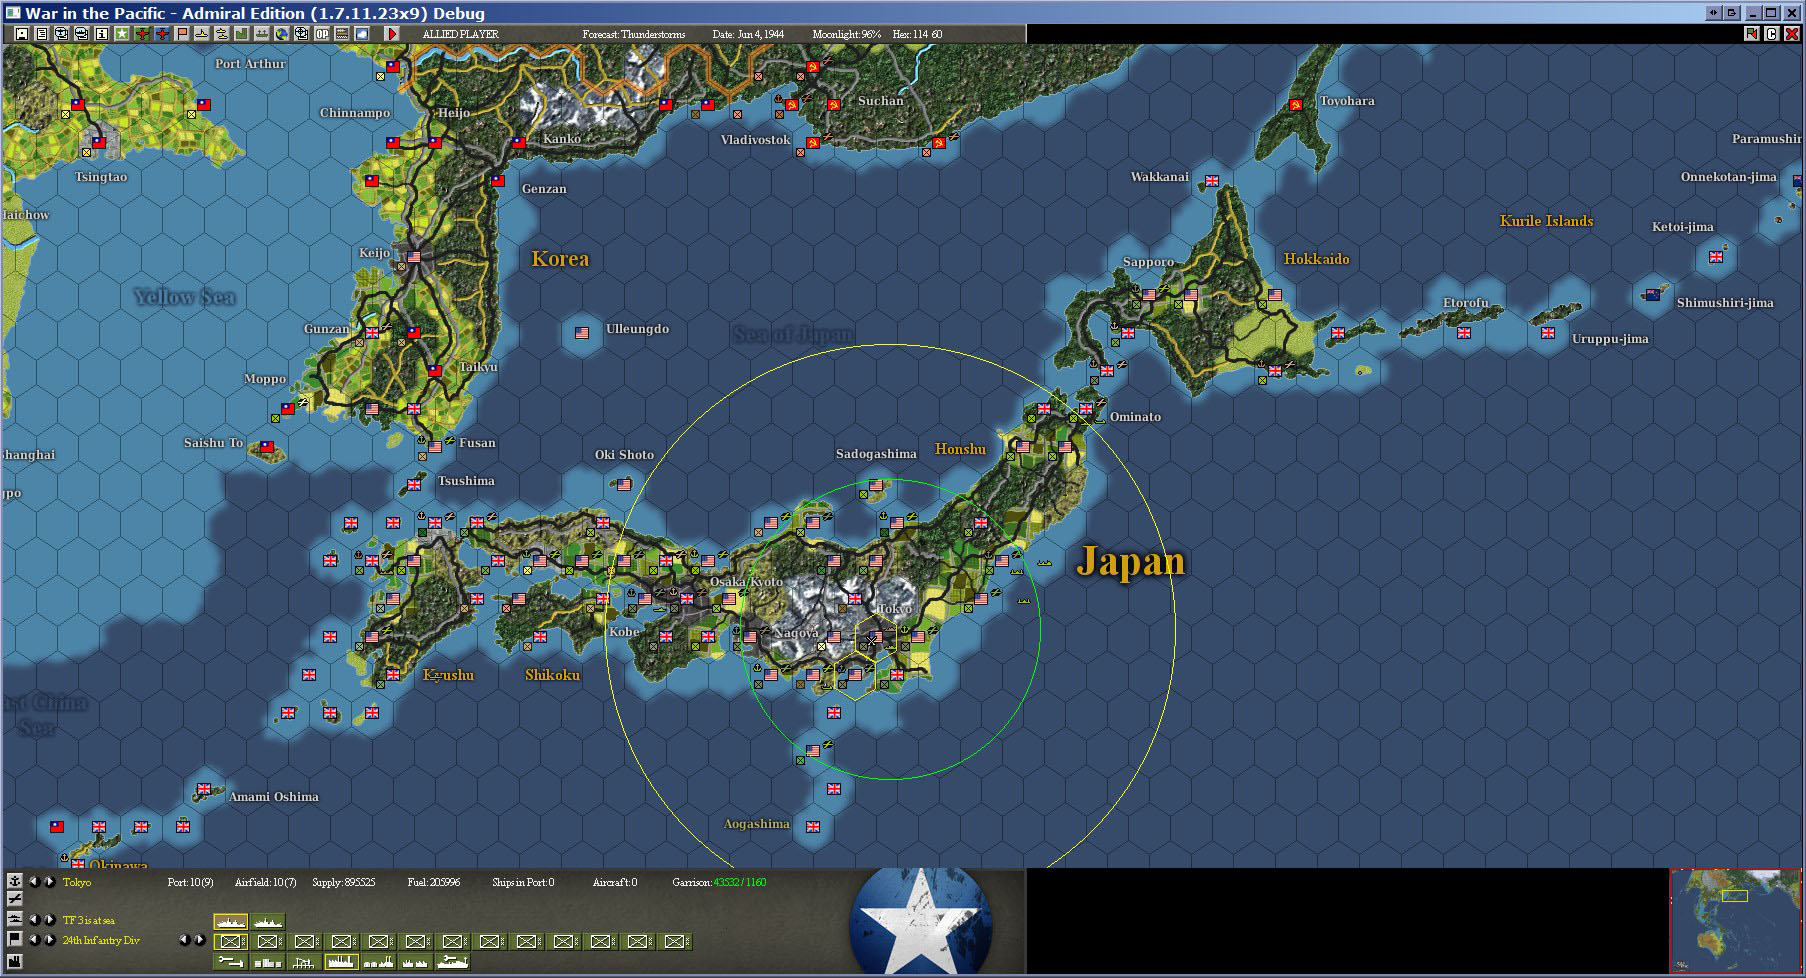Select the Chinese flag at Saishu To
1806x978 pixels.
(267, 447)
